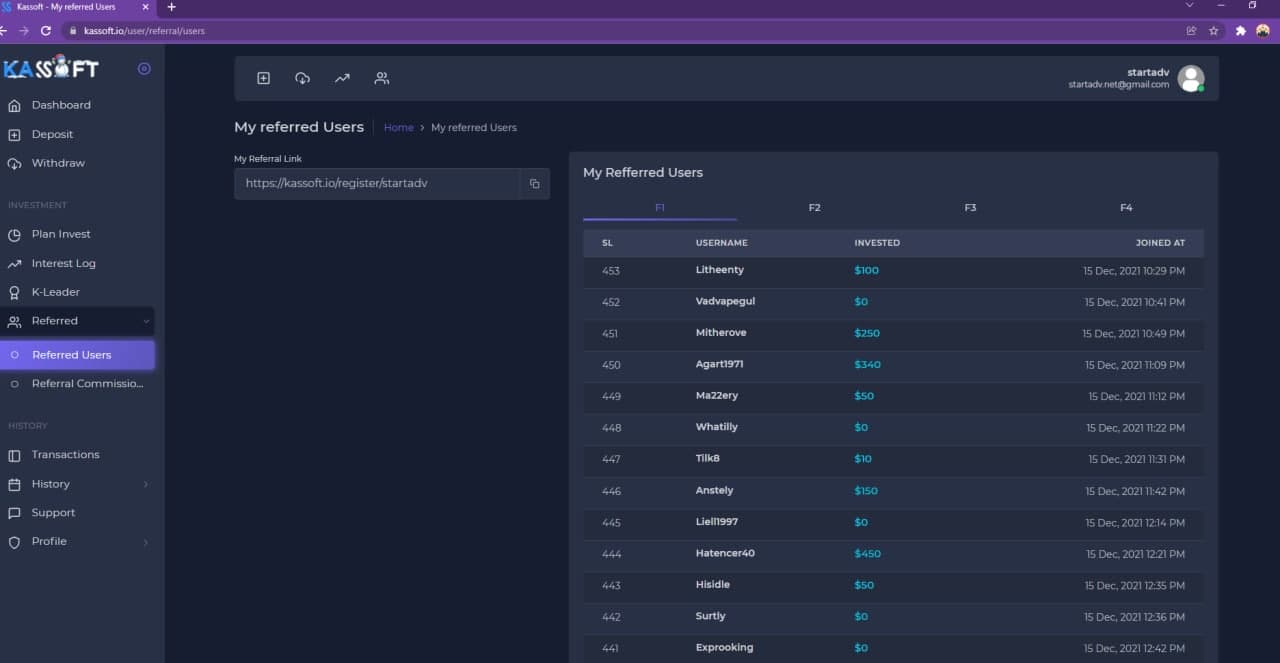Switch to the F2 referral tab
Screen dimensions: 1280x663
(814, 208)
